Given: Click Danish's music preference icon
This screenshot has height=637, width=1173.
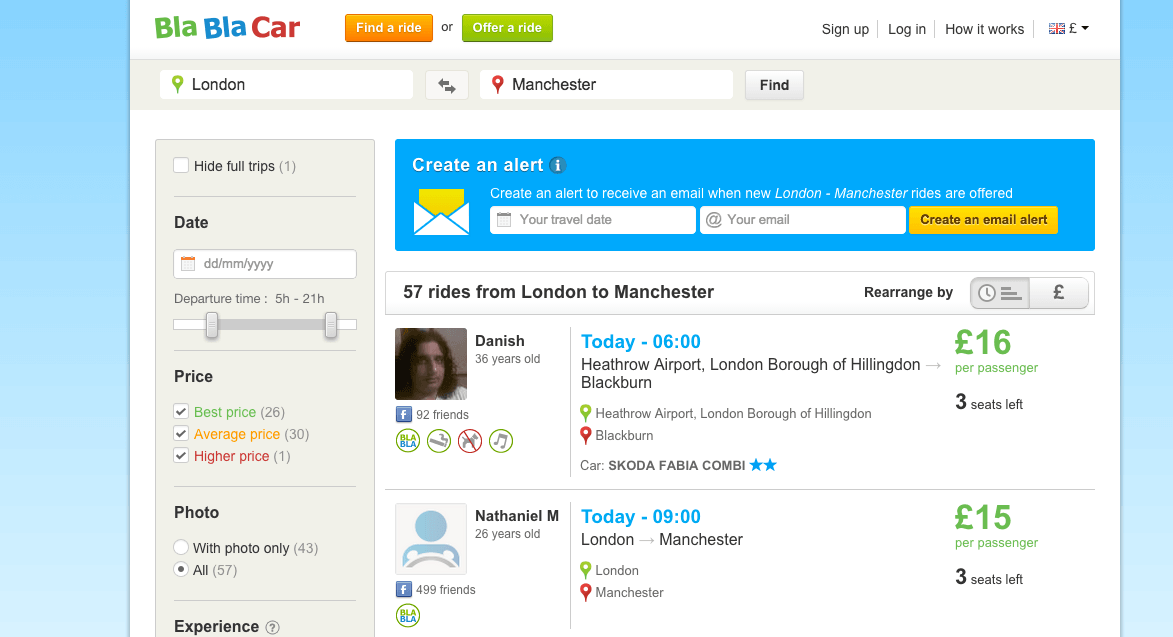Looking at the screenshot, I should (x=501, y=440).
